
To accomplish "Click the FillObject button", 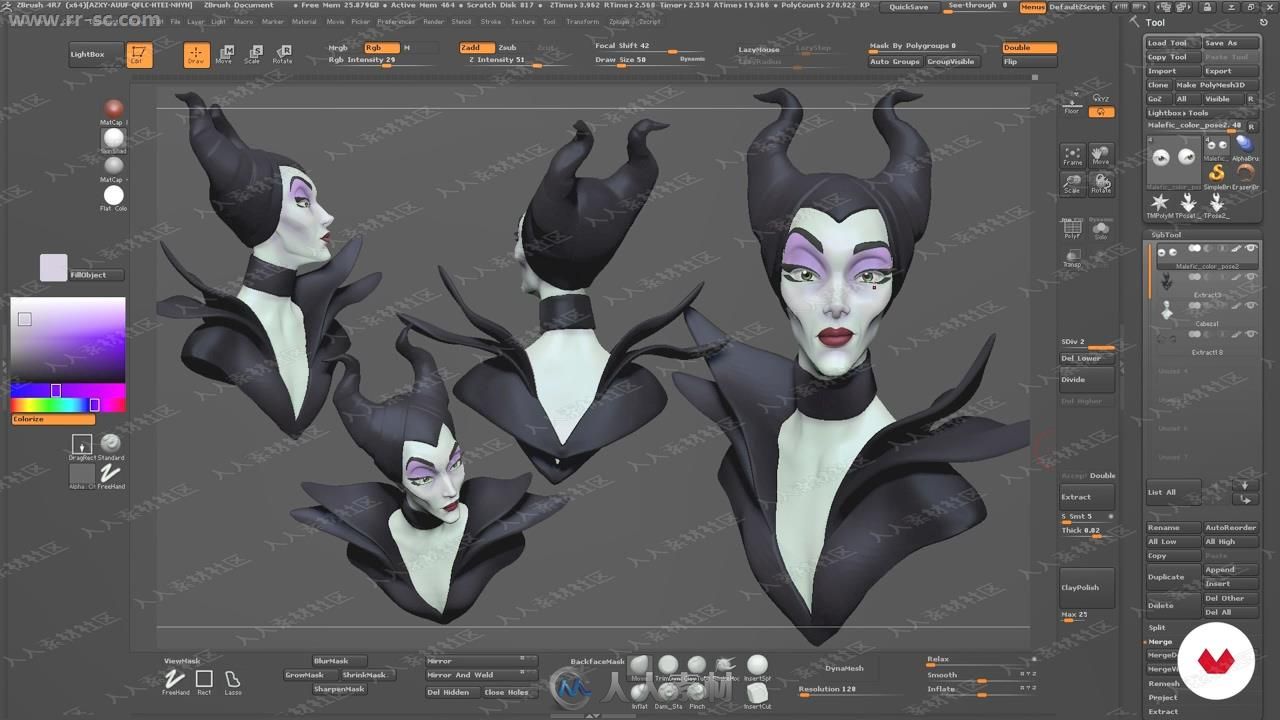I will pos(97,274).
